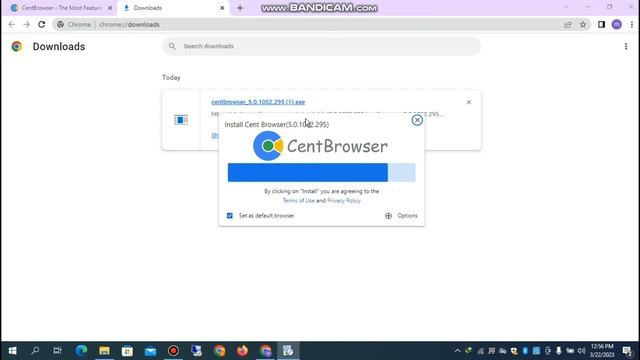Click the installer progress bar
Screen dimensions: 640x360
point(321,172)
